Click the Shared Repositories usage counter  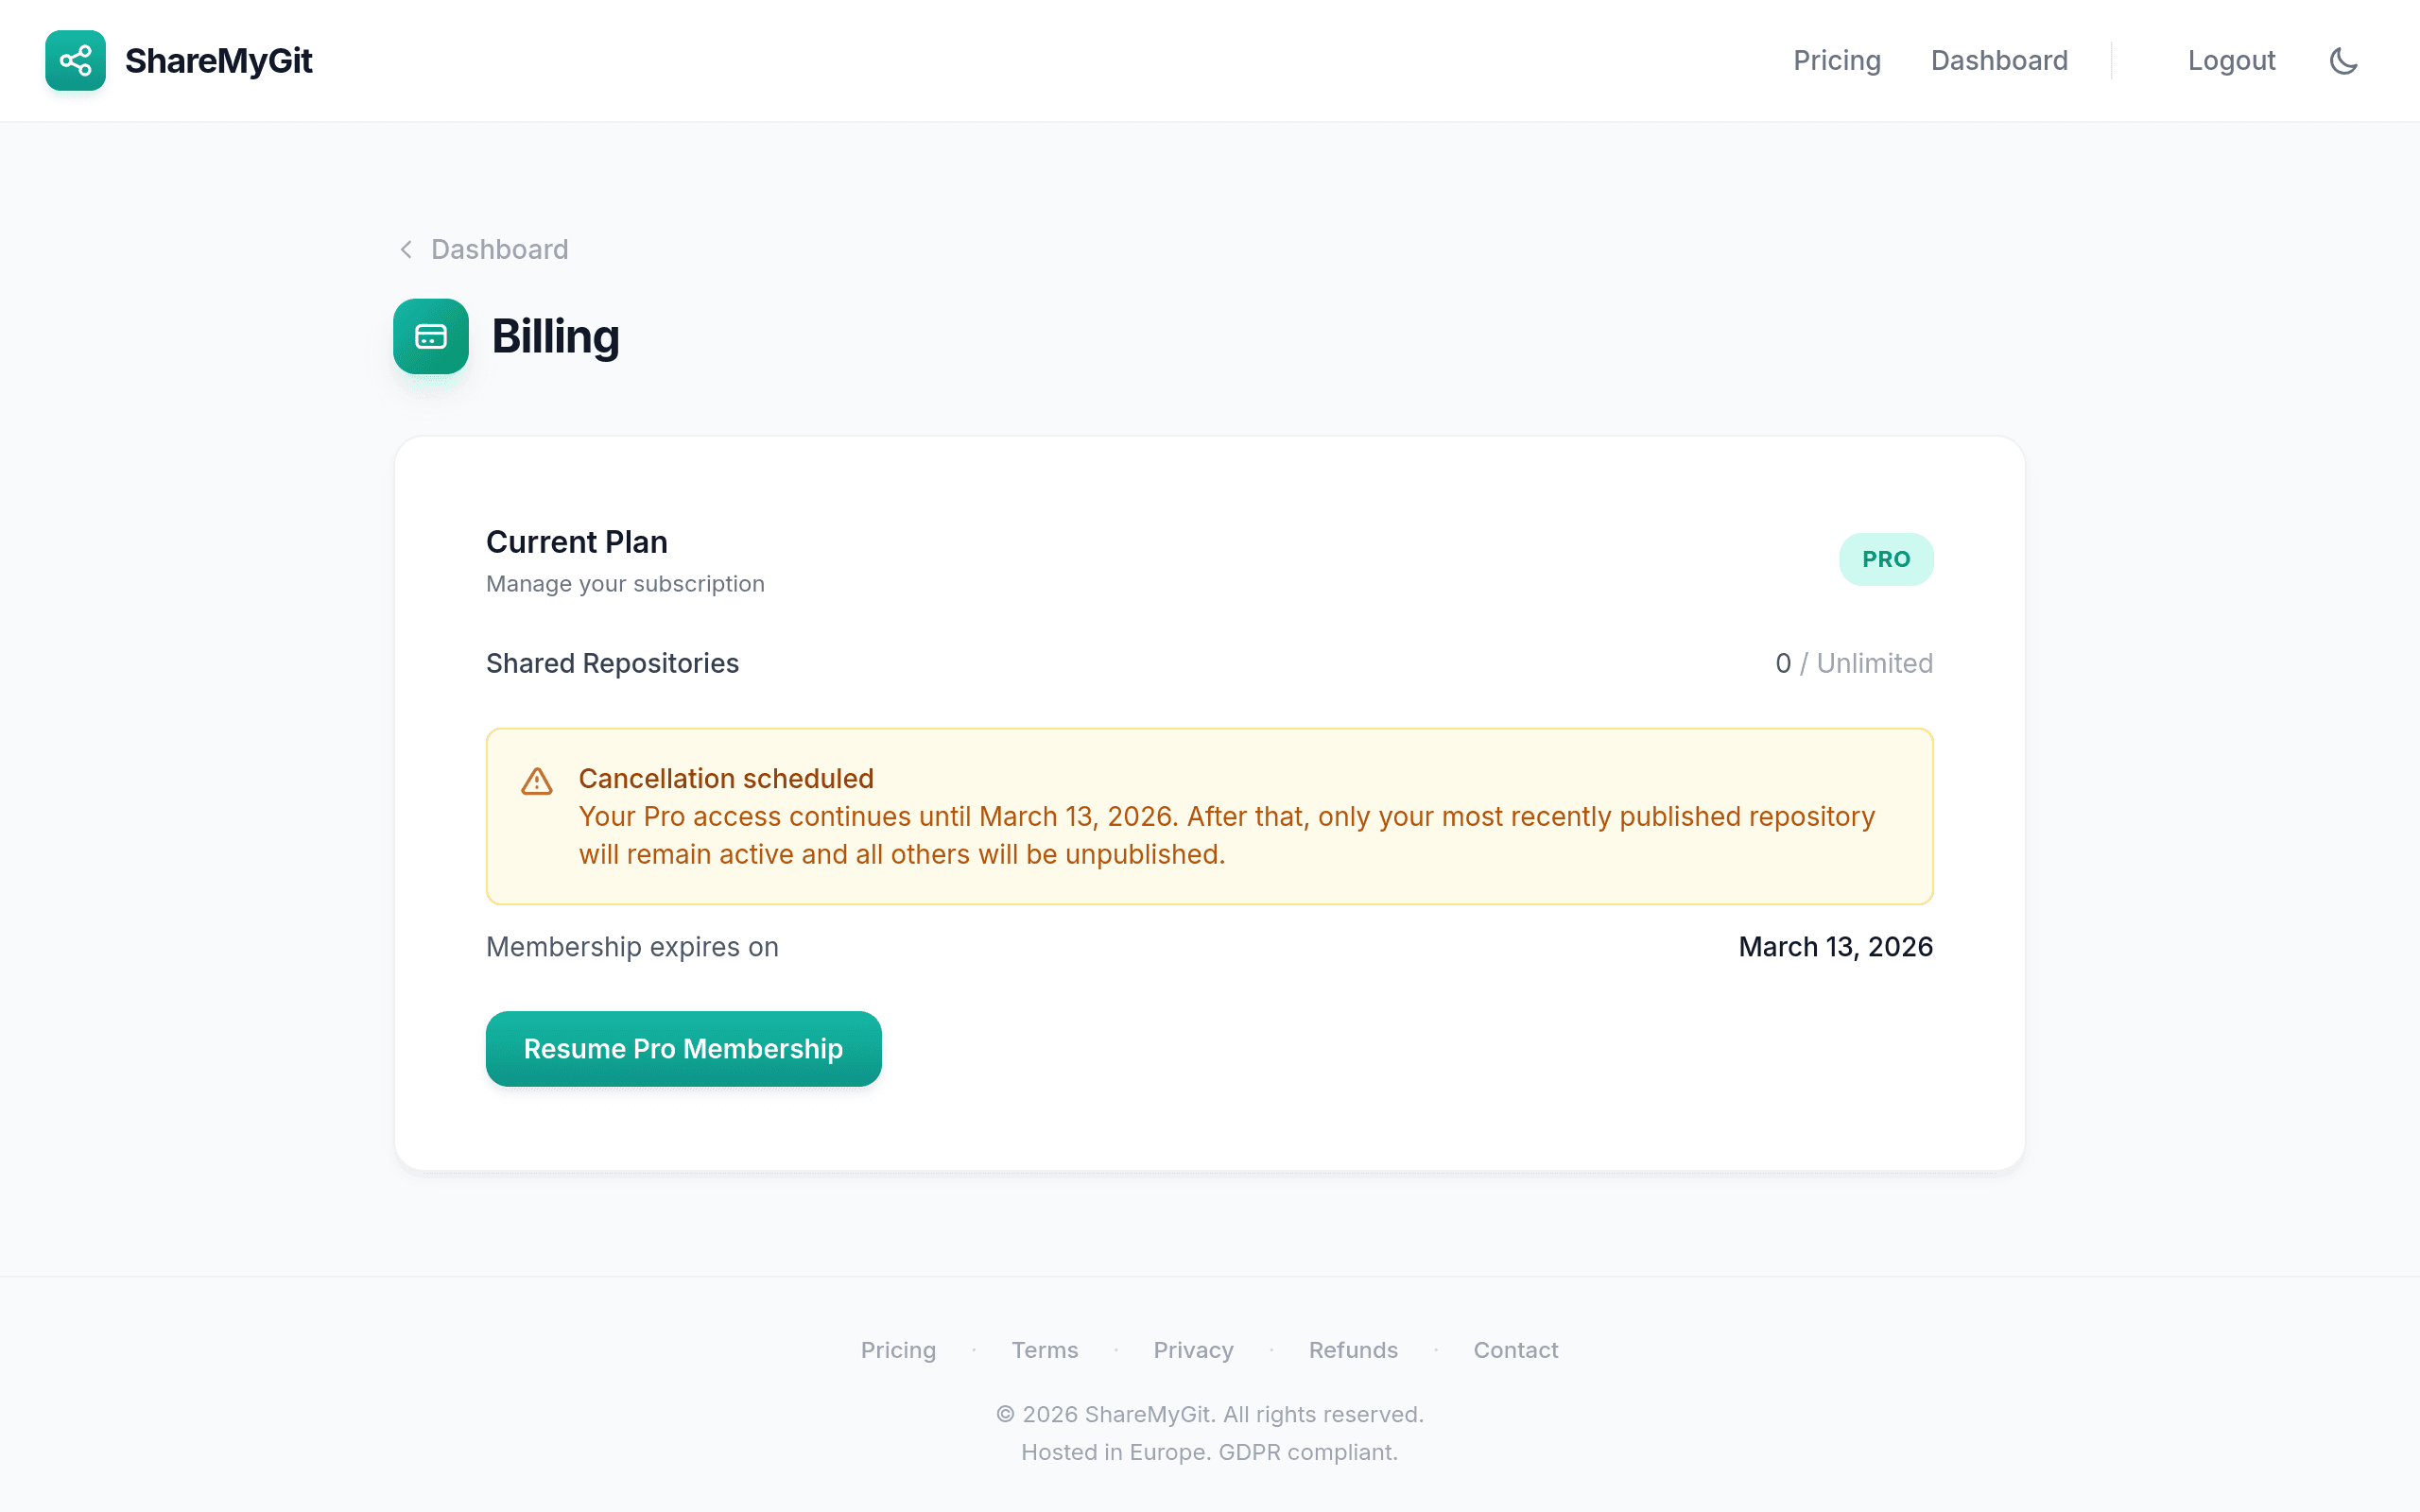[1855, 662]
